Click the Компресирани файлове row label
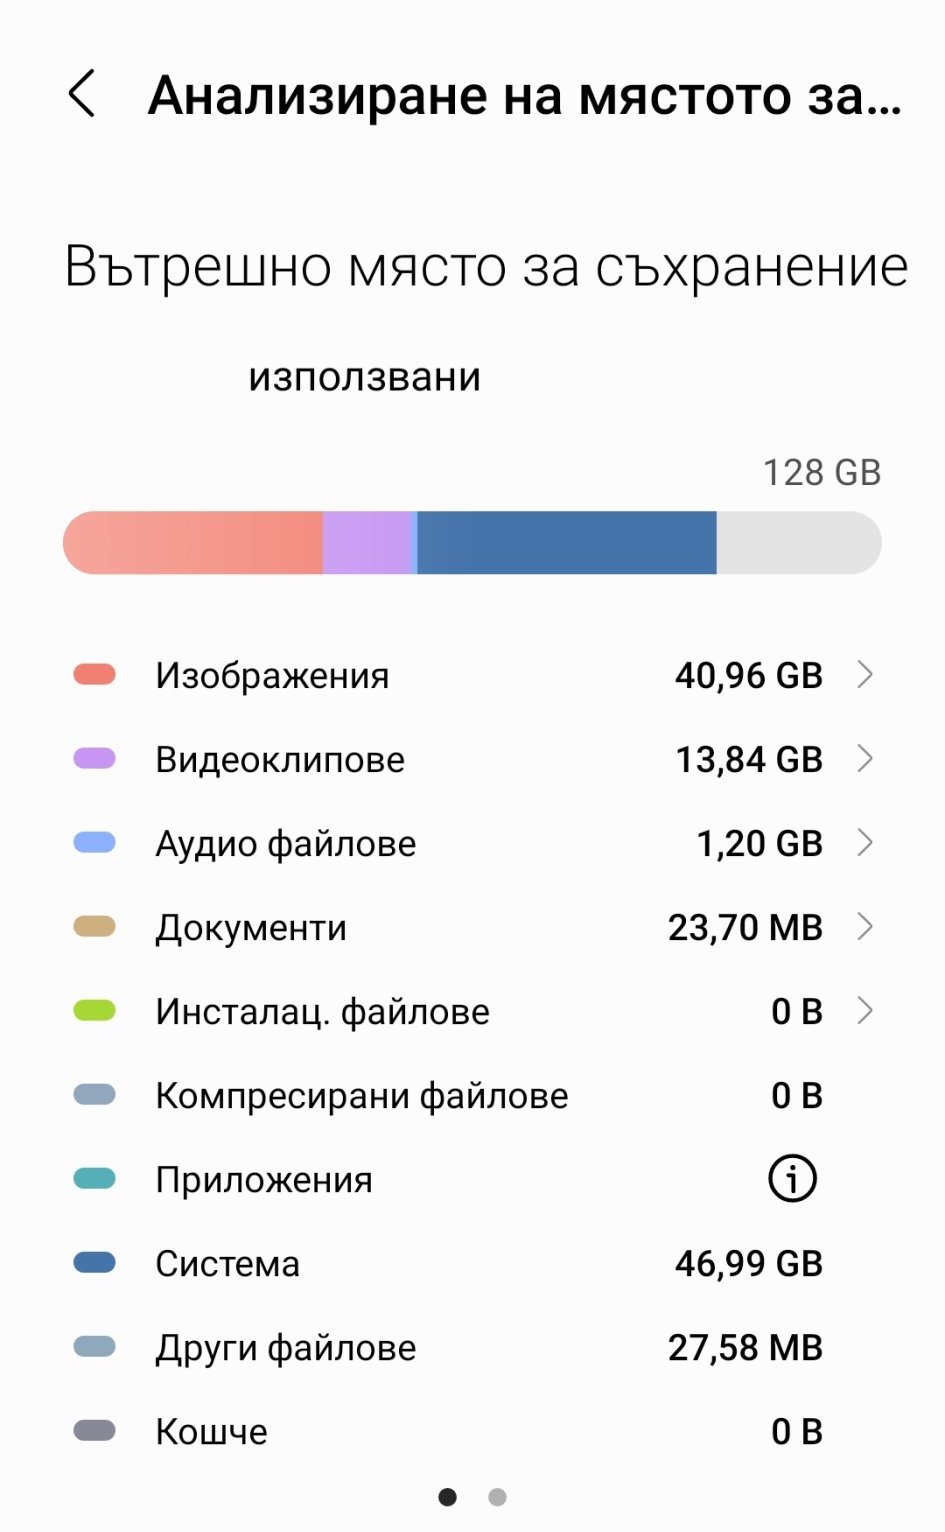 (x=361, y=1096)
